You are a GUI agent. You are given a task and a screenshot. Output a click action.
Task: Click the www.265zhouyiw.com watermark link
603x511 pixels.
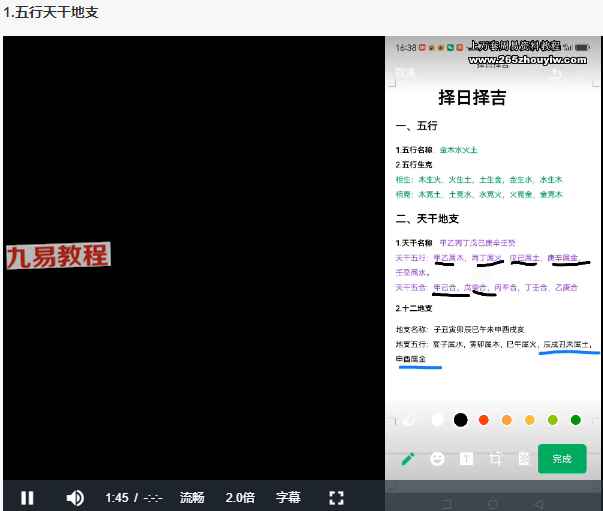click(528, 60)
